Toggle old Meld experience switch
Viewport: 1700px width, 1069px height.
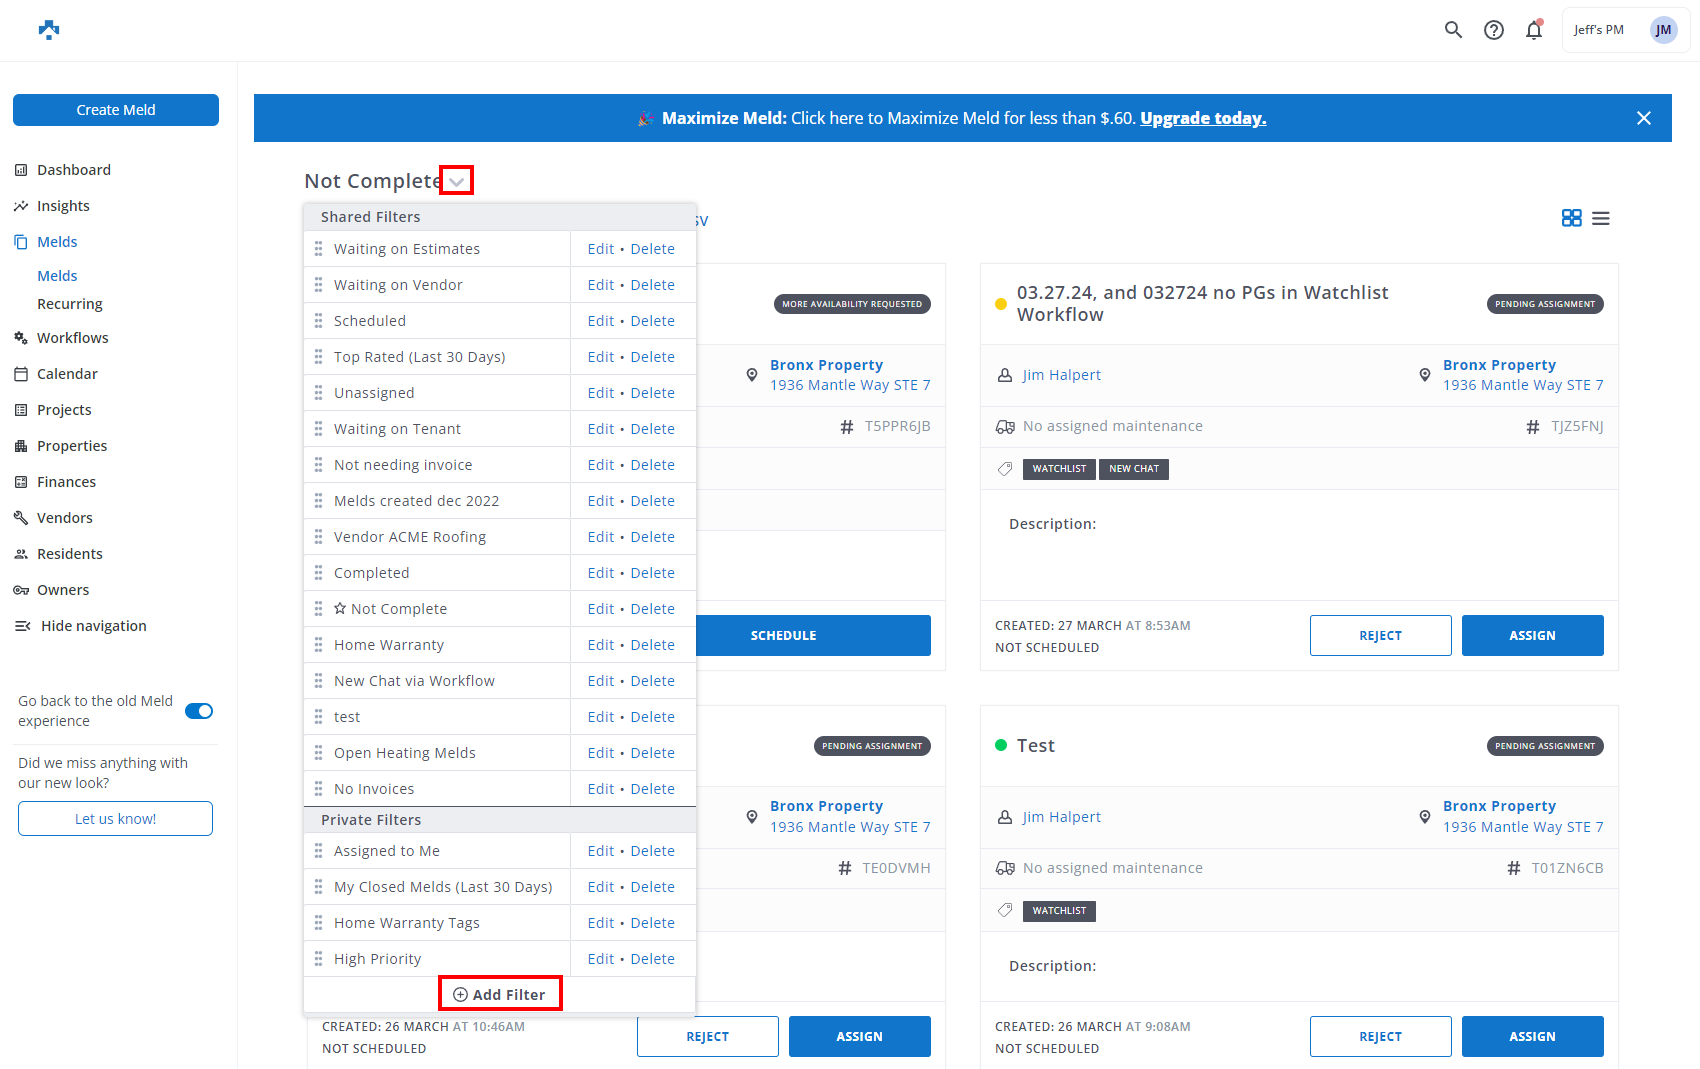199,711
